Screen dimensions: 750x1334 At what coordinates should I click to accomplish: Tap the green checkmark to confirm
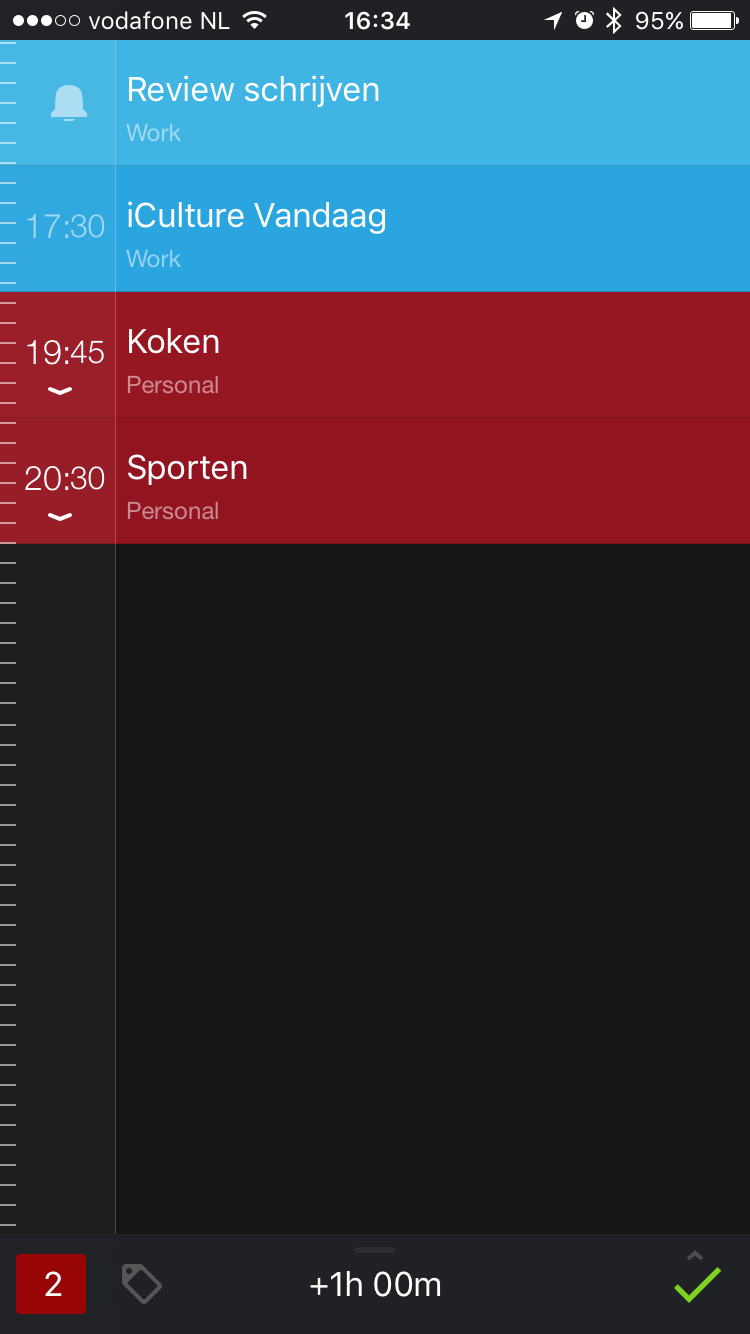tap(697, 1284)
